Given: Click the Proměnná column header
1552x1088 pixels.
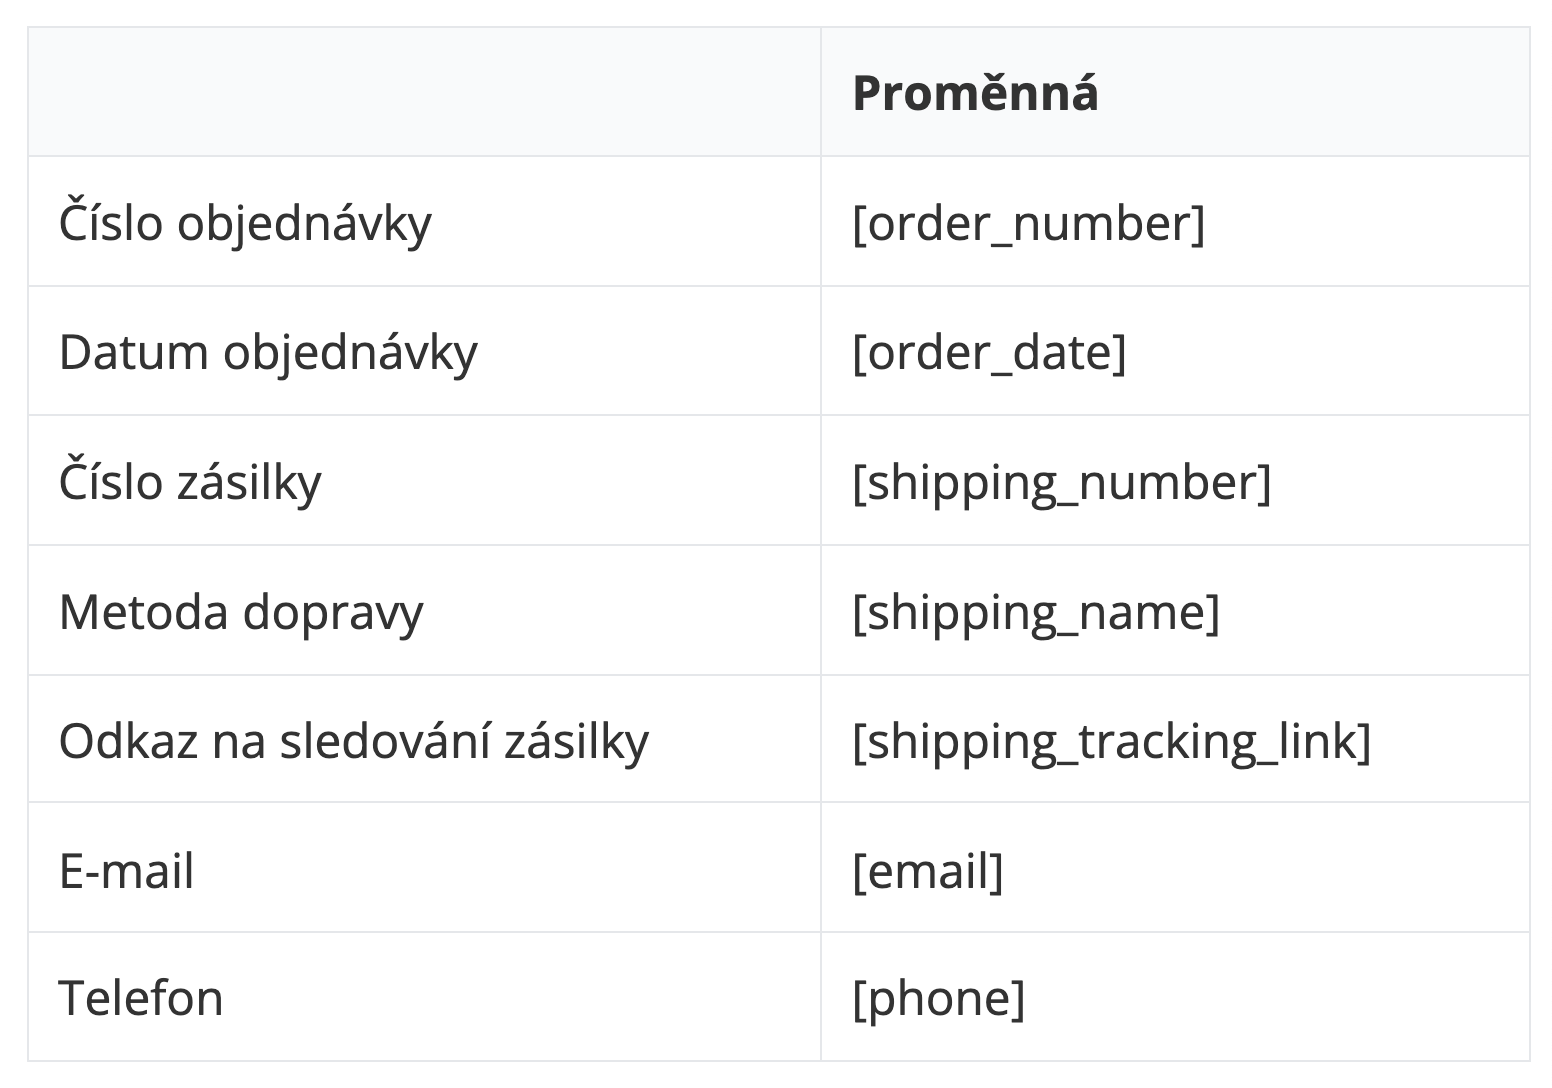Looking at the screenshot, I should click(975, 93).
